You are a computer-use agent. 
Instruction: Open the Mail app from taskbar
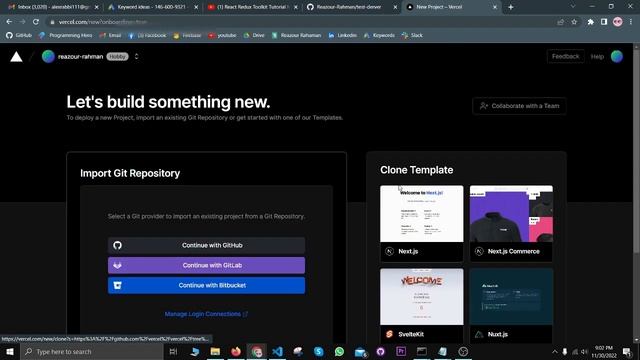(x=360, y=351)
